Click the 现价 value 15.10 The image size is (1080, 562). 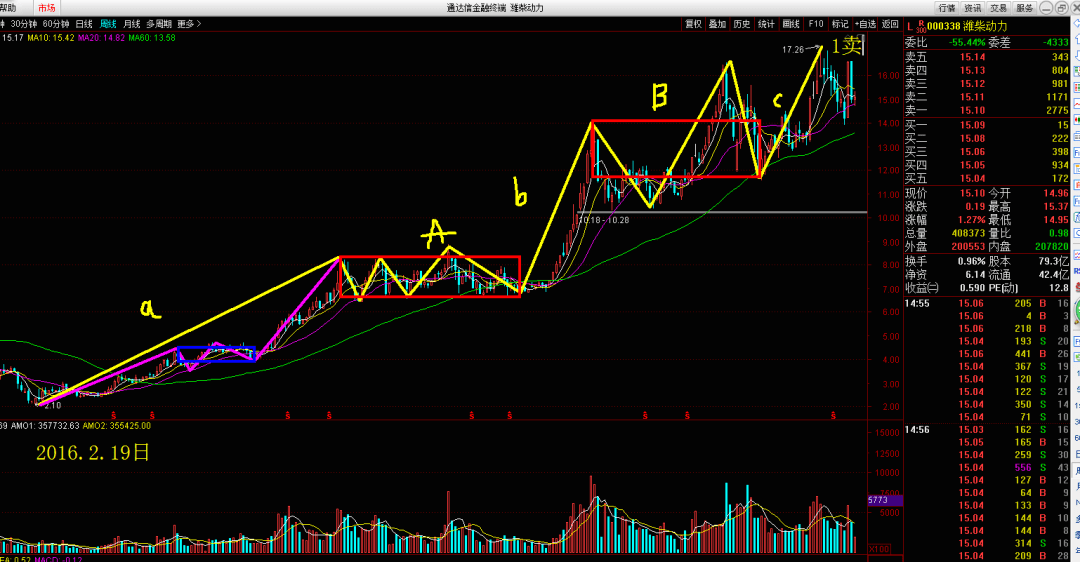click(973, 194)
